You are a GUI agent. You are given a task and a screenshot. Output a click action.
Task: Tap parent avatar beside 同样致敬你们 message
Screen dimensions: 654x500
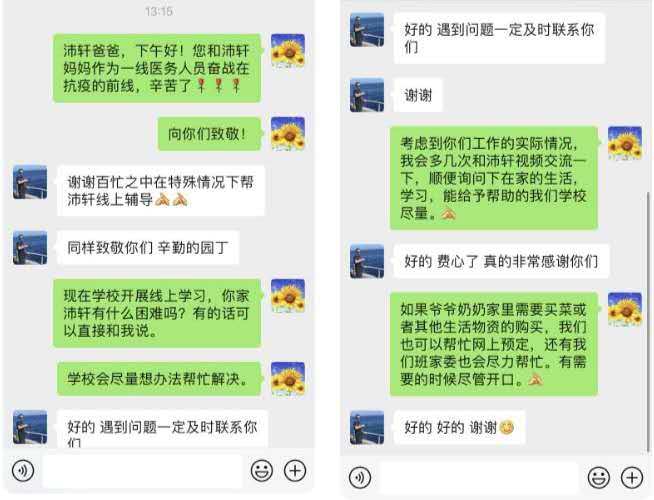pos(30,248)
